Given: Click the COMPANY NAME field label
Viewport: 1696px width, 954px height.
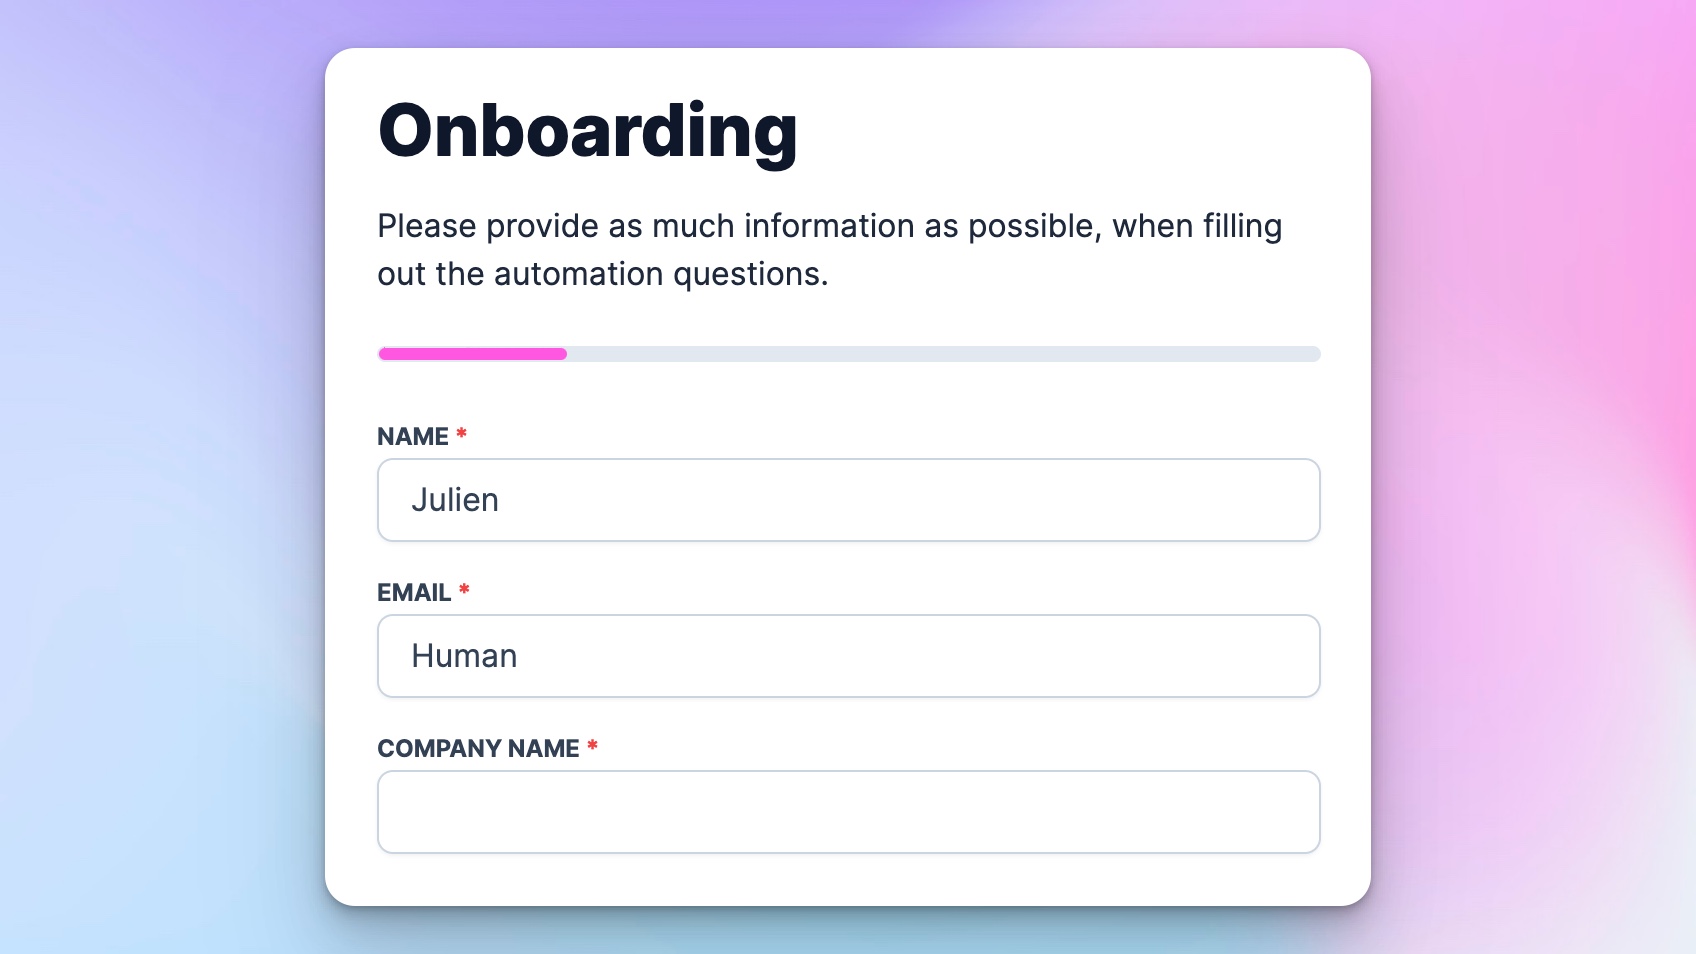Looking at the screenshot, I should [478, 749].
